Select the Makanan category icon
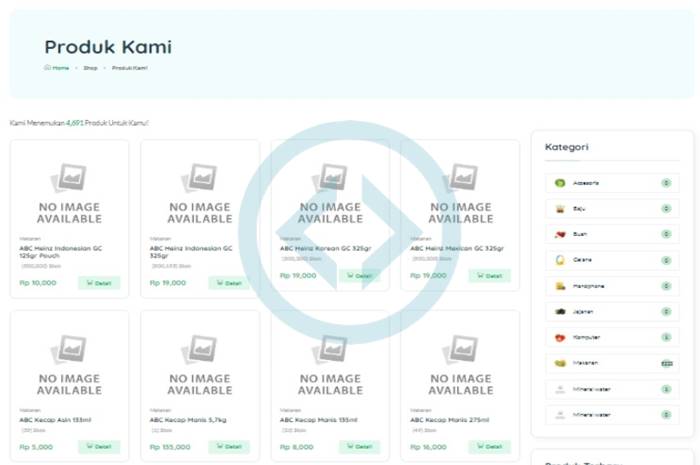Screen dimensions: 700x465 pyautogui.click(x=560, y=363)
